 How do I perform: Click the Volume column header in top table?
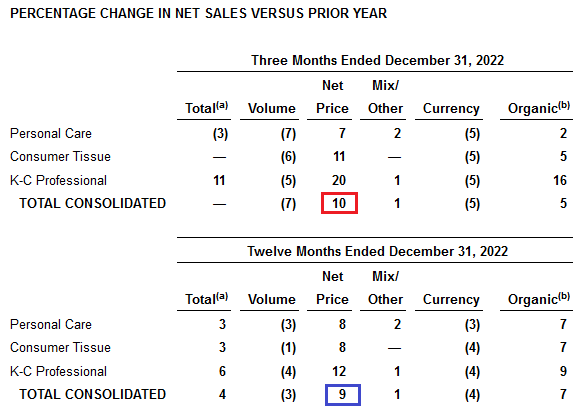pyautogui.click(x=272, y=109)
